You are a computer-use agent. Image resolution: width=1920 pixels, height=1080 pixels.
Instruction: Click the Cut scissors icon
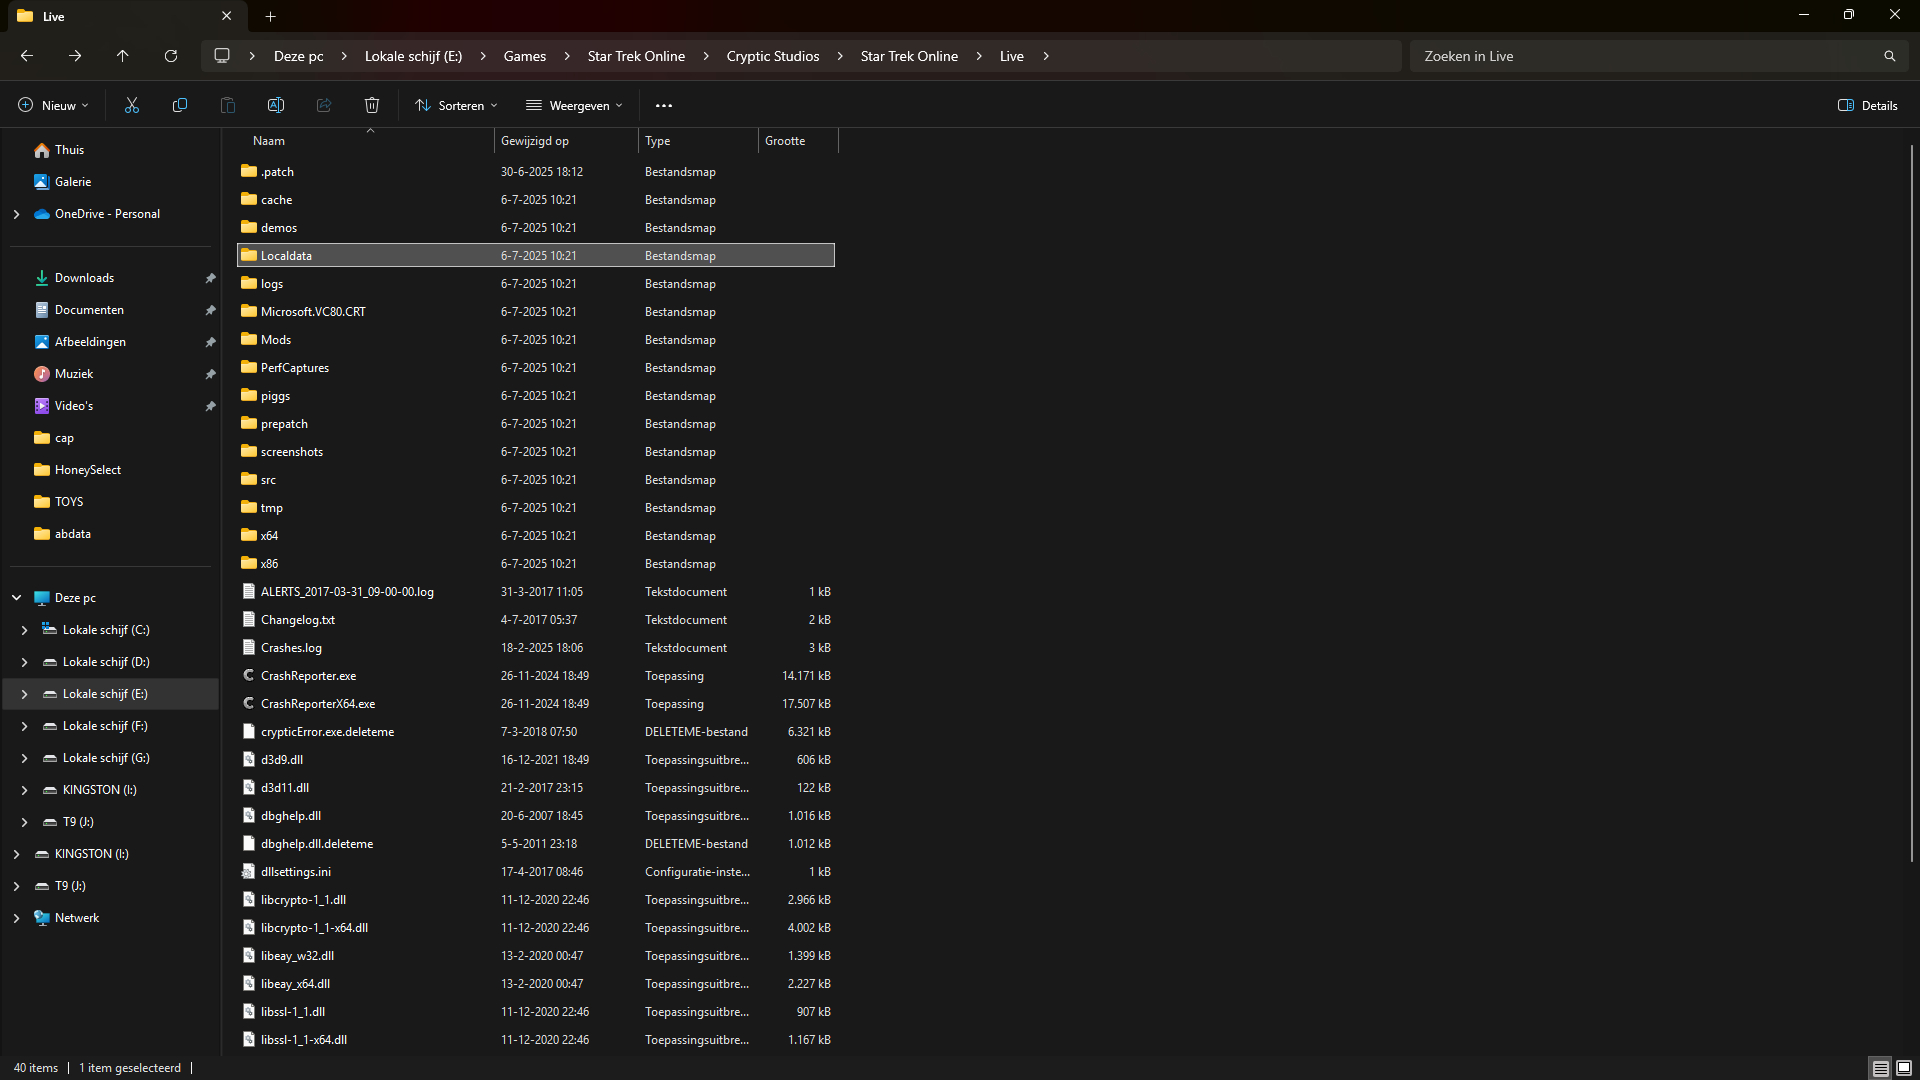(131, 105)
